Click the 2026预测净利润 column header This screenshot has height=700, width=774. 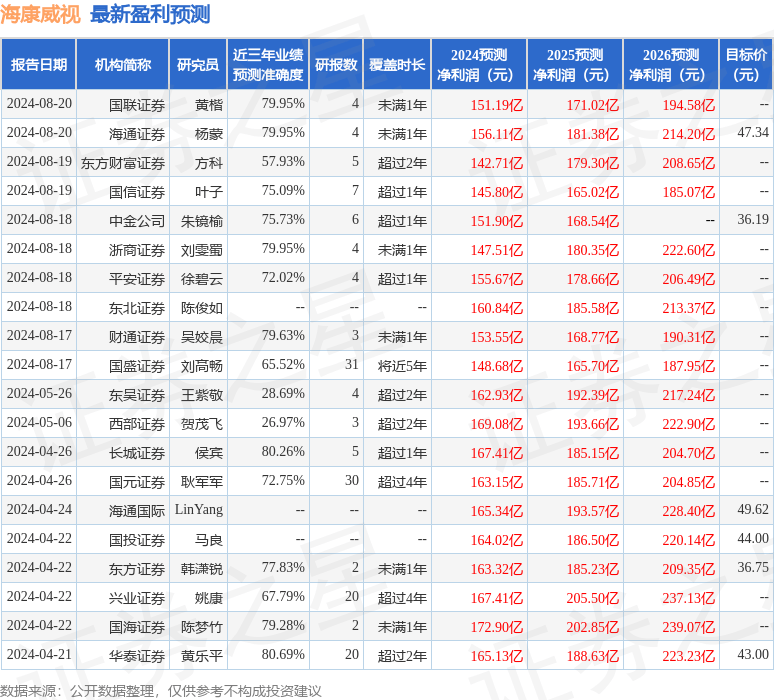[x=671, y=65]
